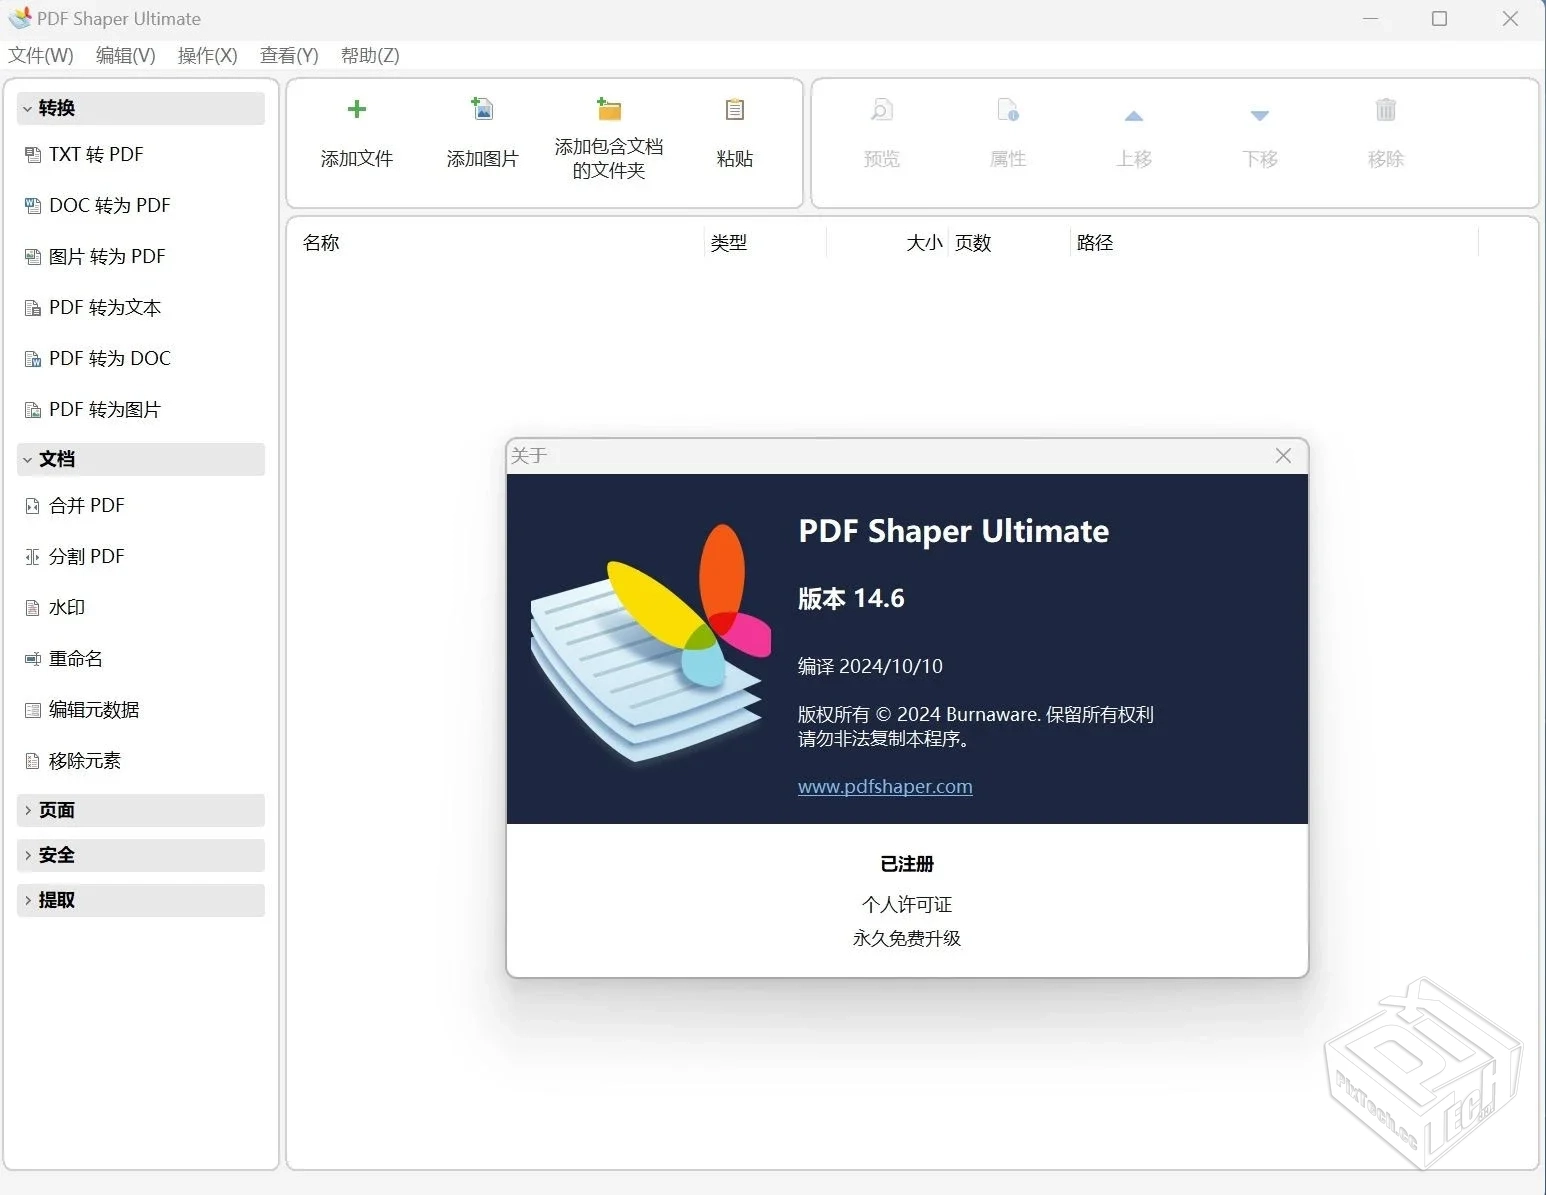Select the TXT 转 PDF converter

(x=95, y=154)
